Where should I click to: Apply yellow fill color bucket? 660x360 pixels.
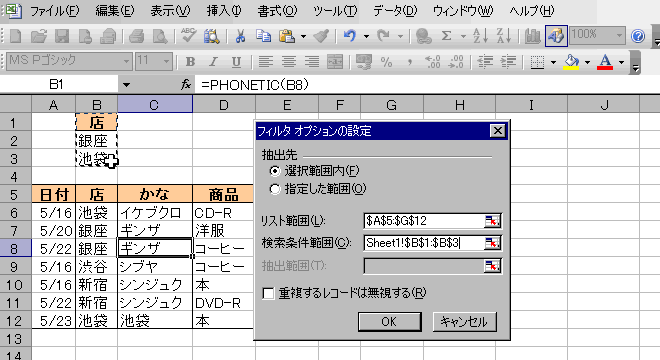[x=572, y=62]
